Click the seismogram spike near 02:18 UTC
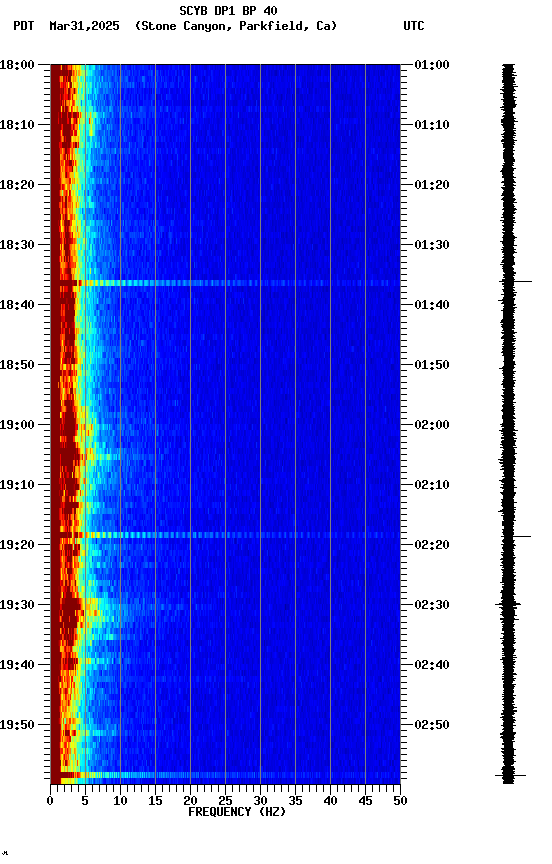Viewport: 552px width, 864px height. click(x=516, y=536)
